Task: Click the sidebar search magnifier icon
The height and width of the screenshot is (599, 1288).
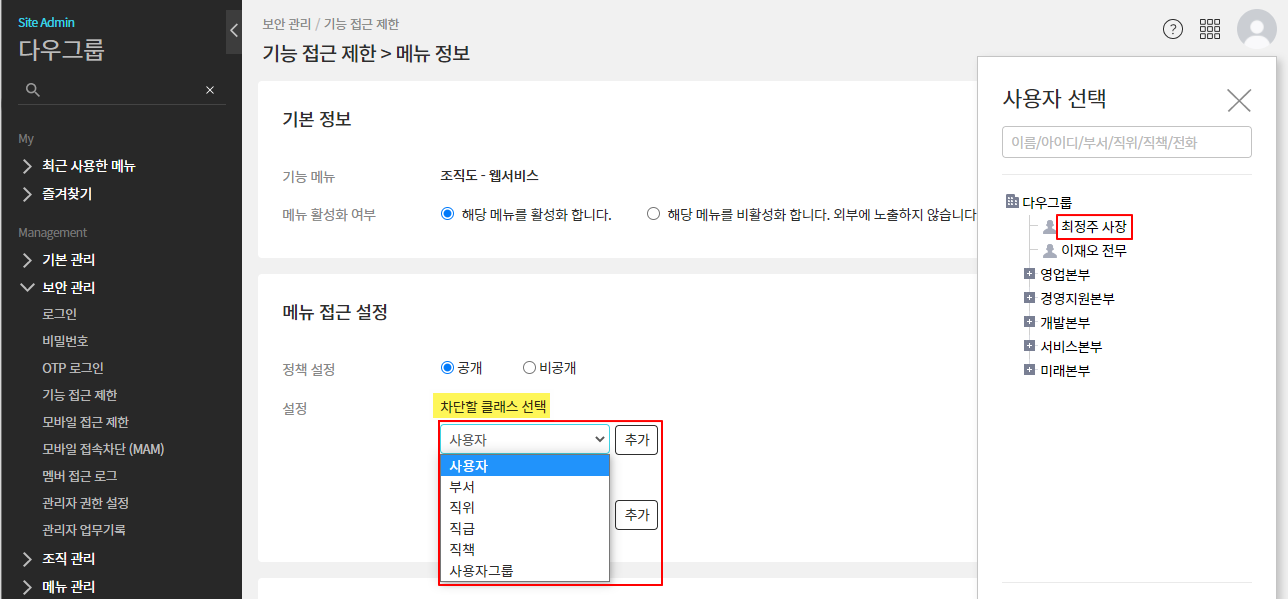Action: coord(33,90)
